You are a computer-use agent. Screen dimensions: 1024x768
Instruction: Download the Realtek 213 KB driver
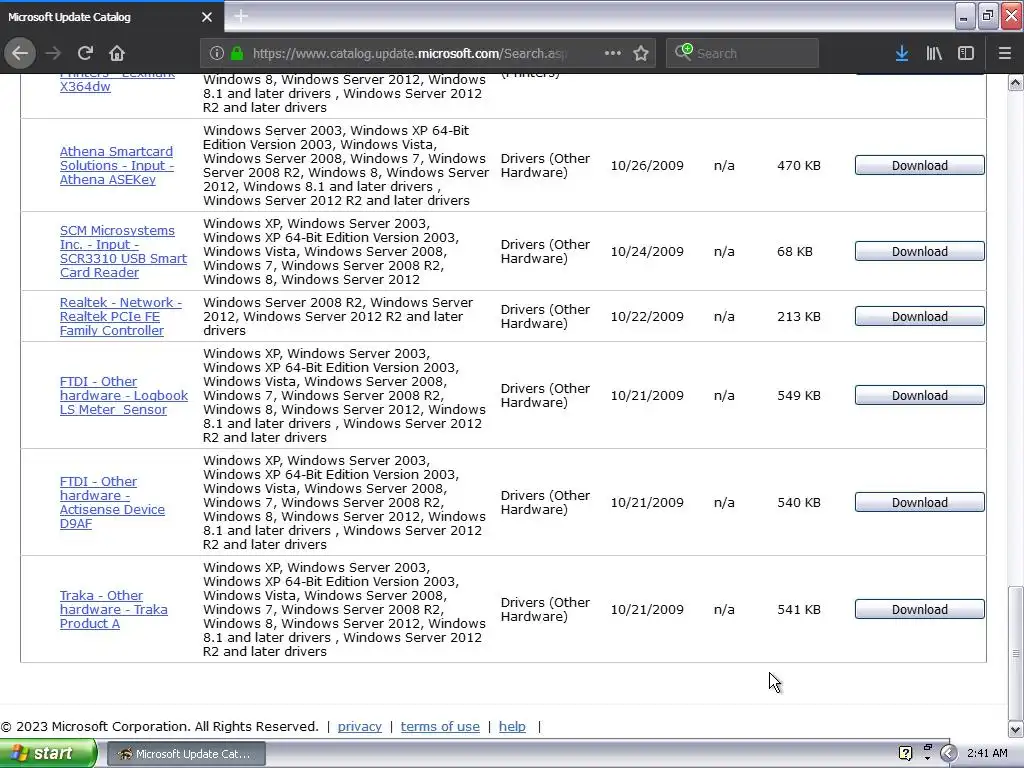[920, 316]
